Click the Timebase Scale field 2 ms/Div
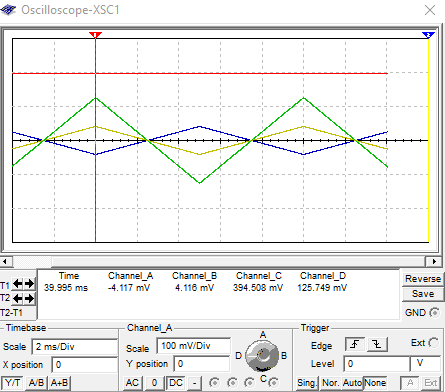445x392 pixels. coord(75,347)
